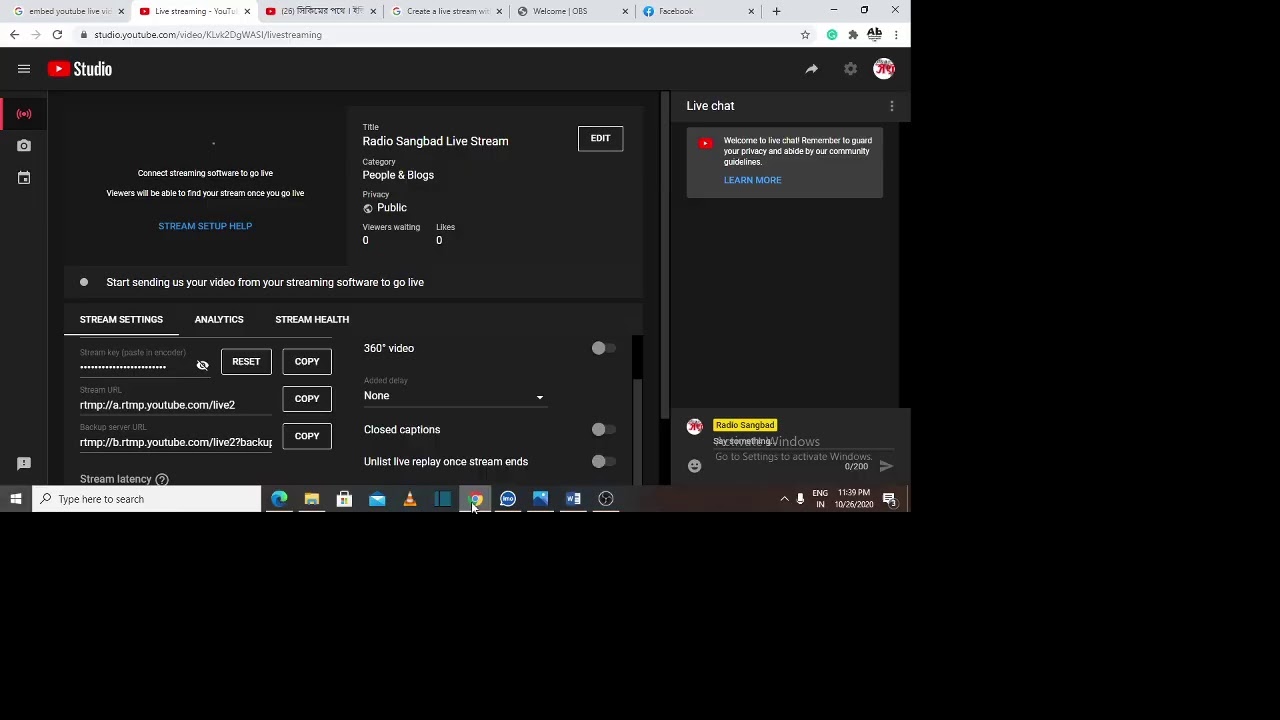Switch to the Stream Settings tab

pyautogui.click(x=121, y=320)
